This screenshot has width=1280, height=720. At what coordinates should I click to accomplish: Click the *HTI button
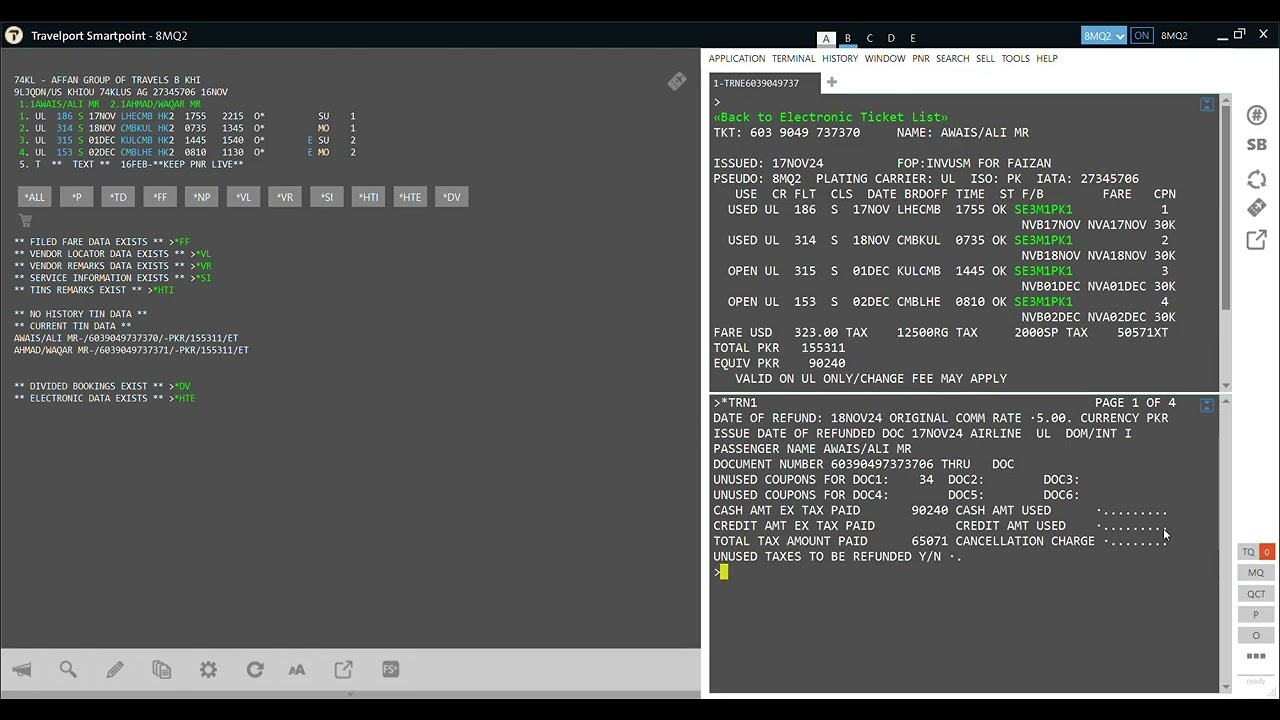pyautogui.click(x=368, y=197)
